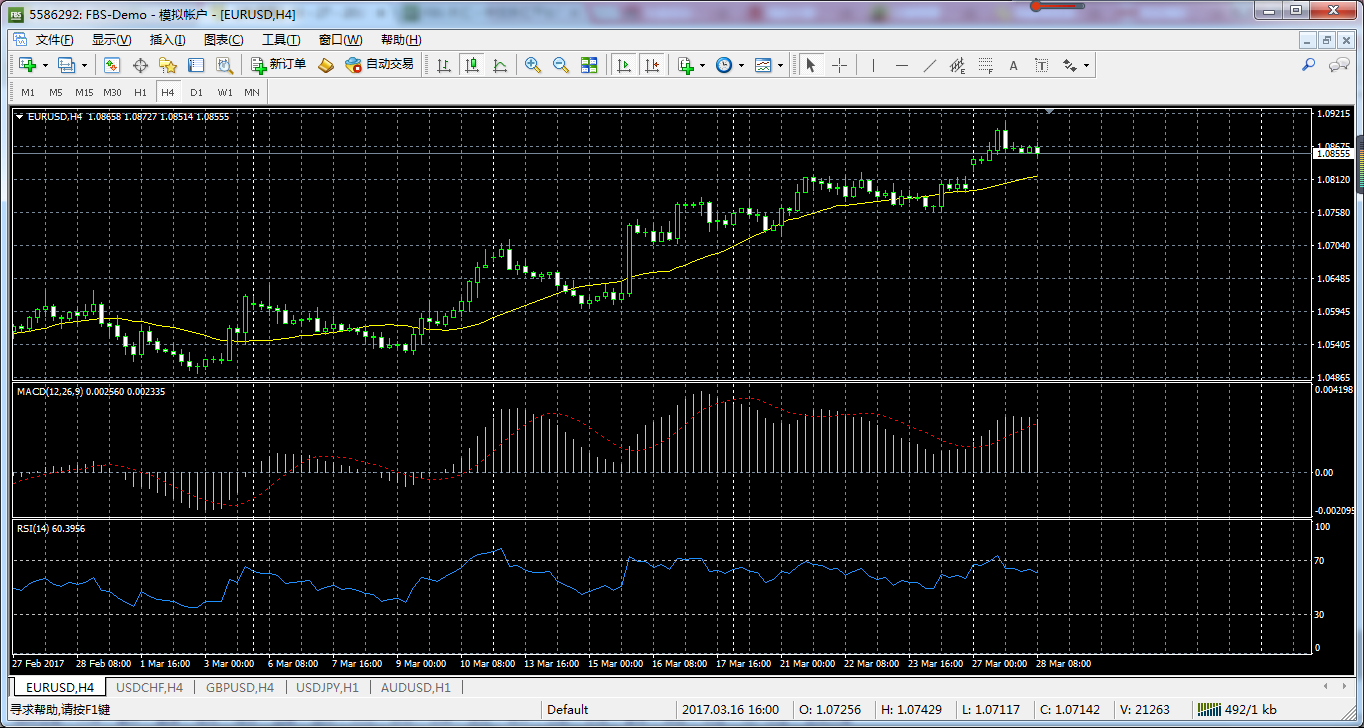Screen dimensions: 1364x728
Task: Click the connection status 492/1 kb indicator
Action: tap(1237, 709)
